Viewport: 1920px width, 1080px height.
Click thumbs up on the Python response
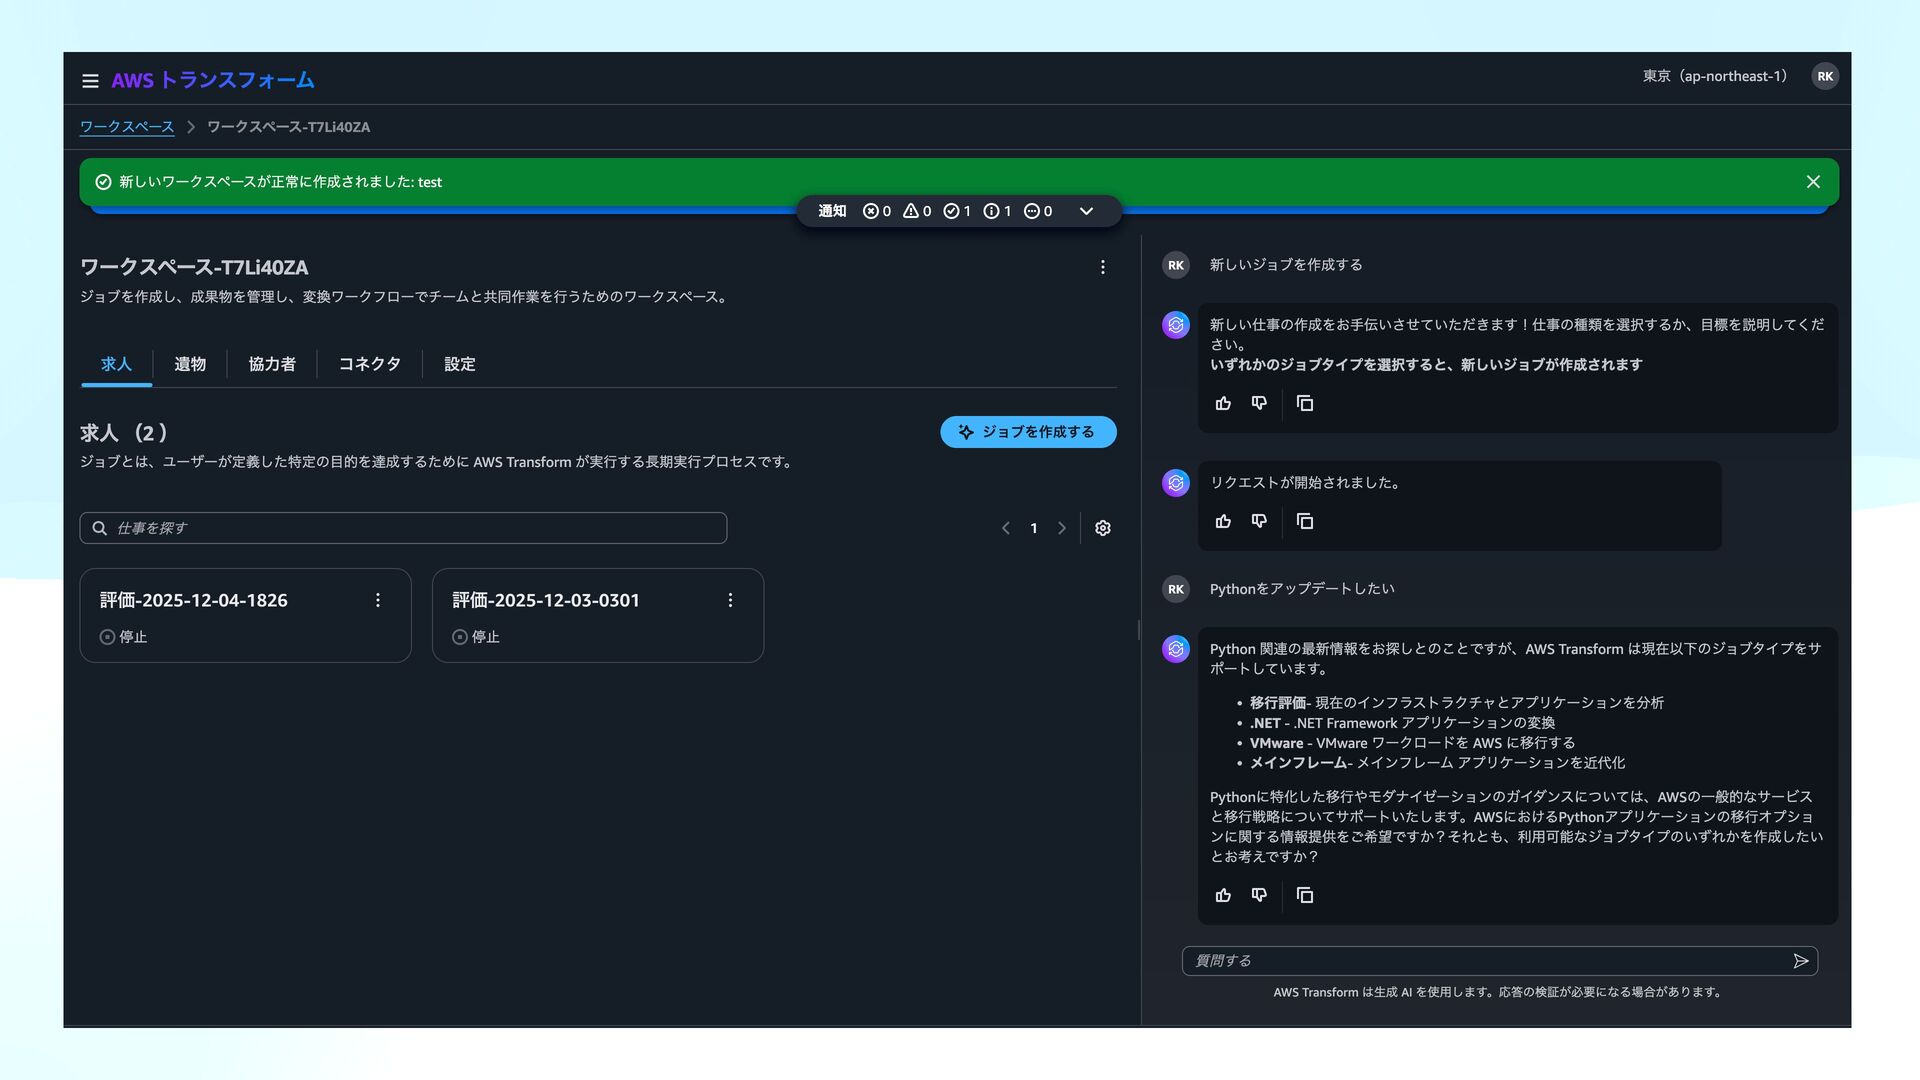[x=1223, y=895]
